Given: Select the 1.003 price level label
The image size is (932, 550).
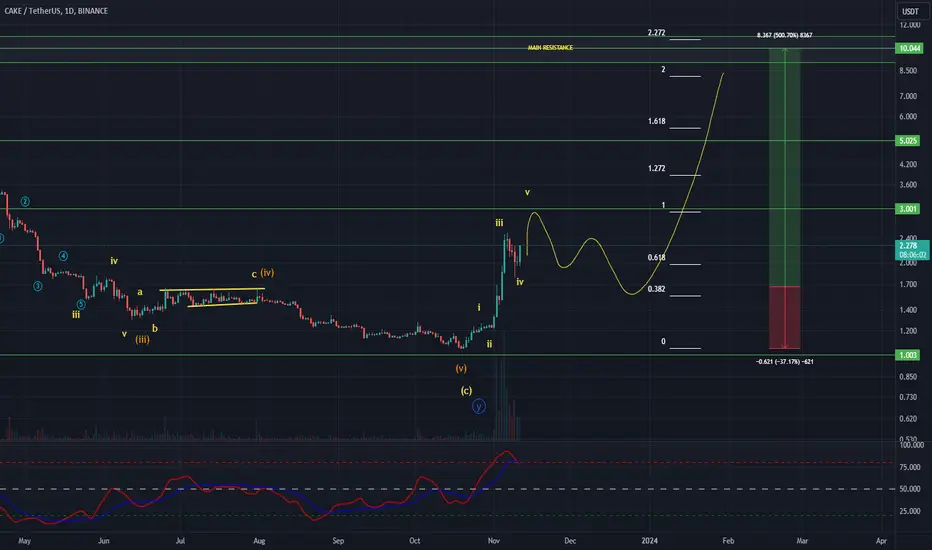Looking at the screenshot, I should pyautogui.click(x=908, y=355).
